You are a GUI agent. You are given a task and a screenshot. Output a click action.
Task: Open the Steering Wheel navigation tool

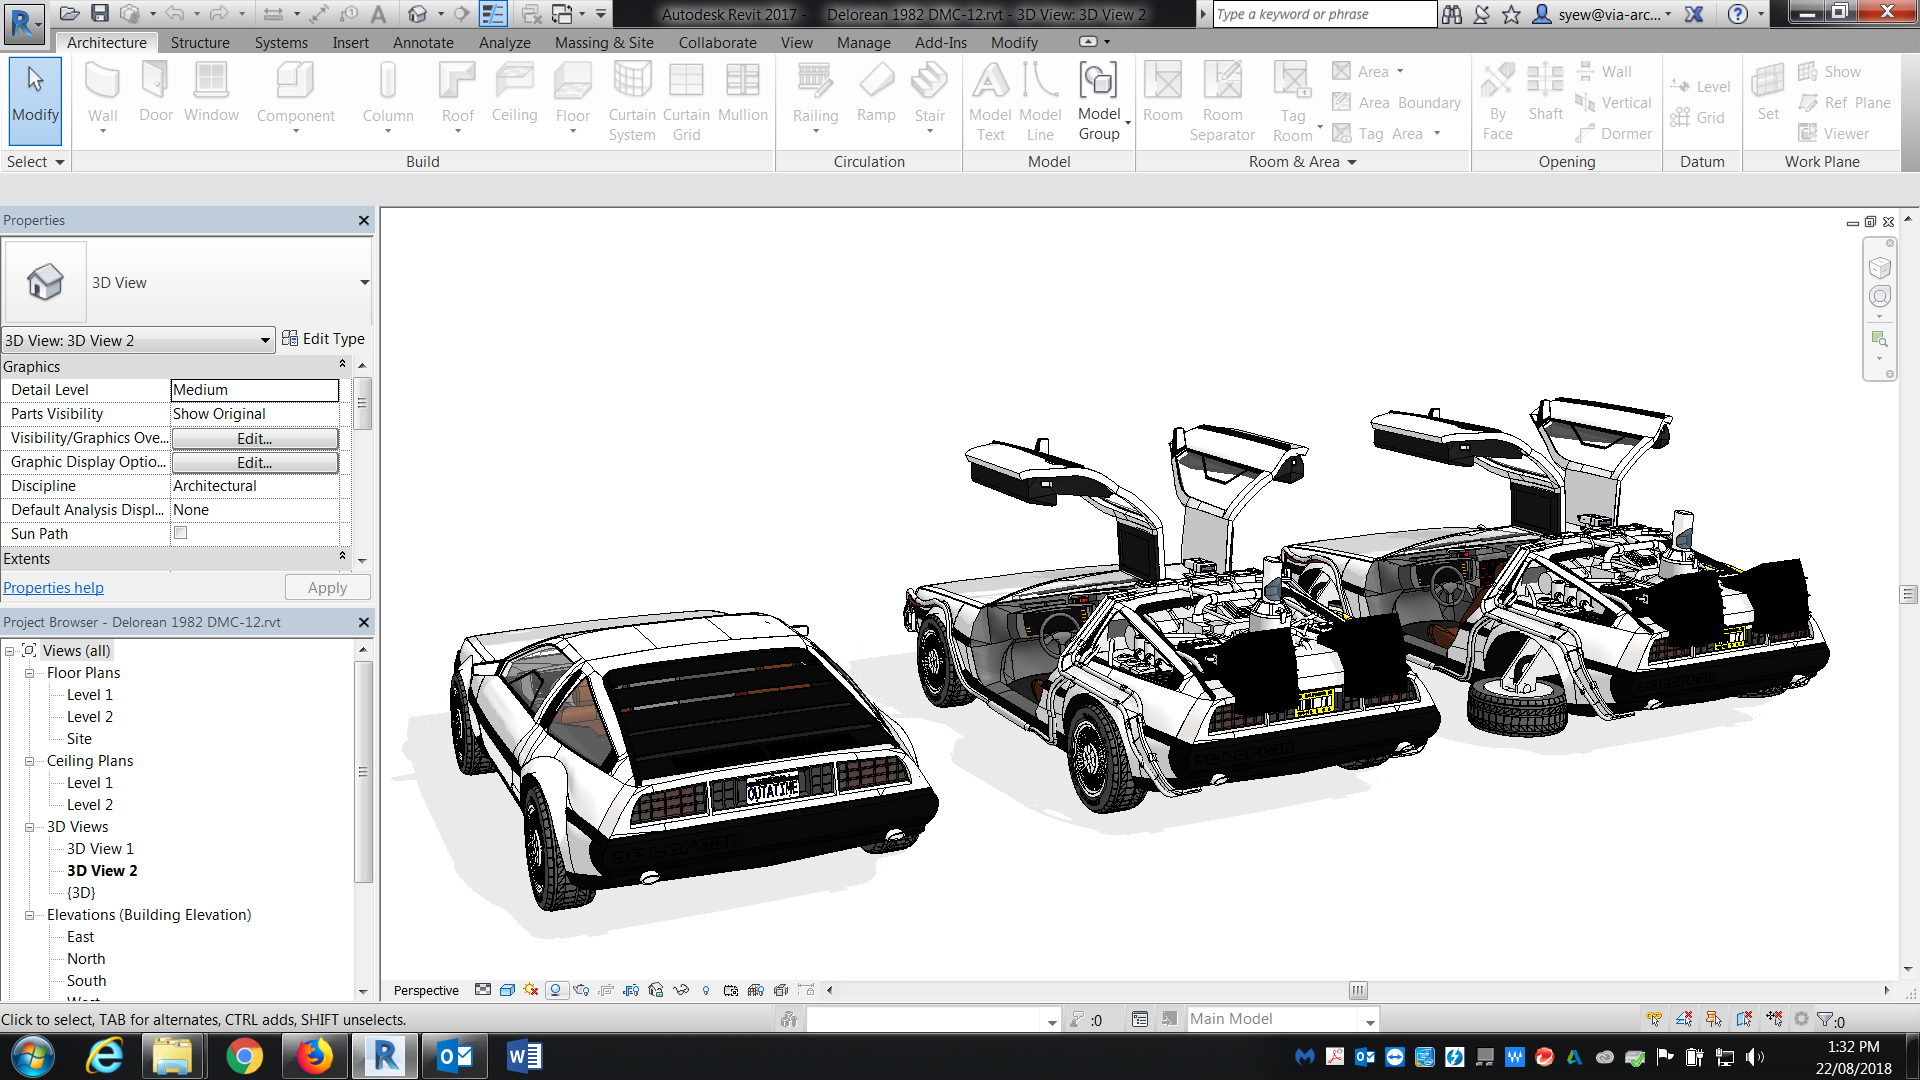(1879, 297)
